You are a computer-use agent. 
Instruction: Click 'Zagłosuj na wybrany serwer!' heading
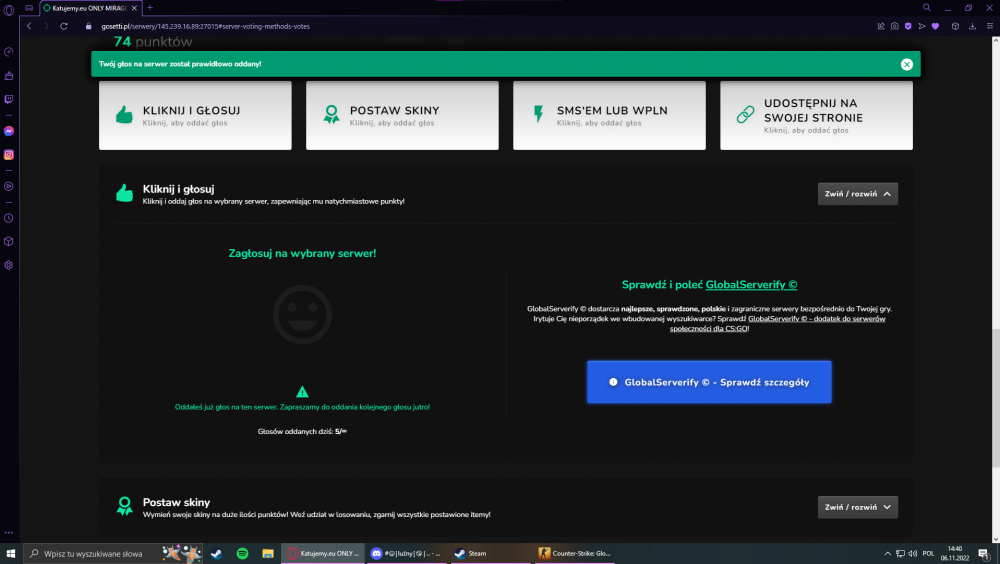coord(302,253)
